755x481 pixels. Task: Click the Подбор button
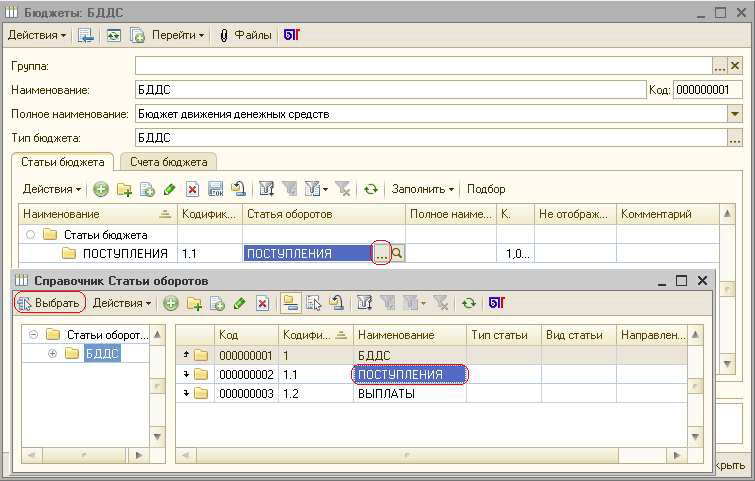486,189
